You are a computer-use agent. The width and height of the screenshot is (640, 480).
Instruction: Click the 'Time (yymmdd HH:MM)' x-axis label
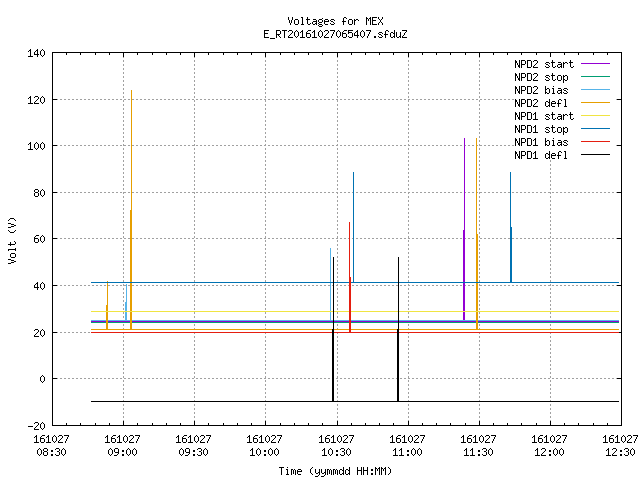[335, 471]
